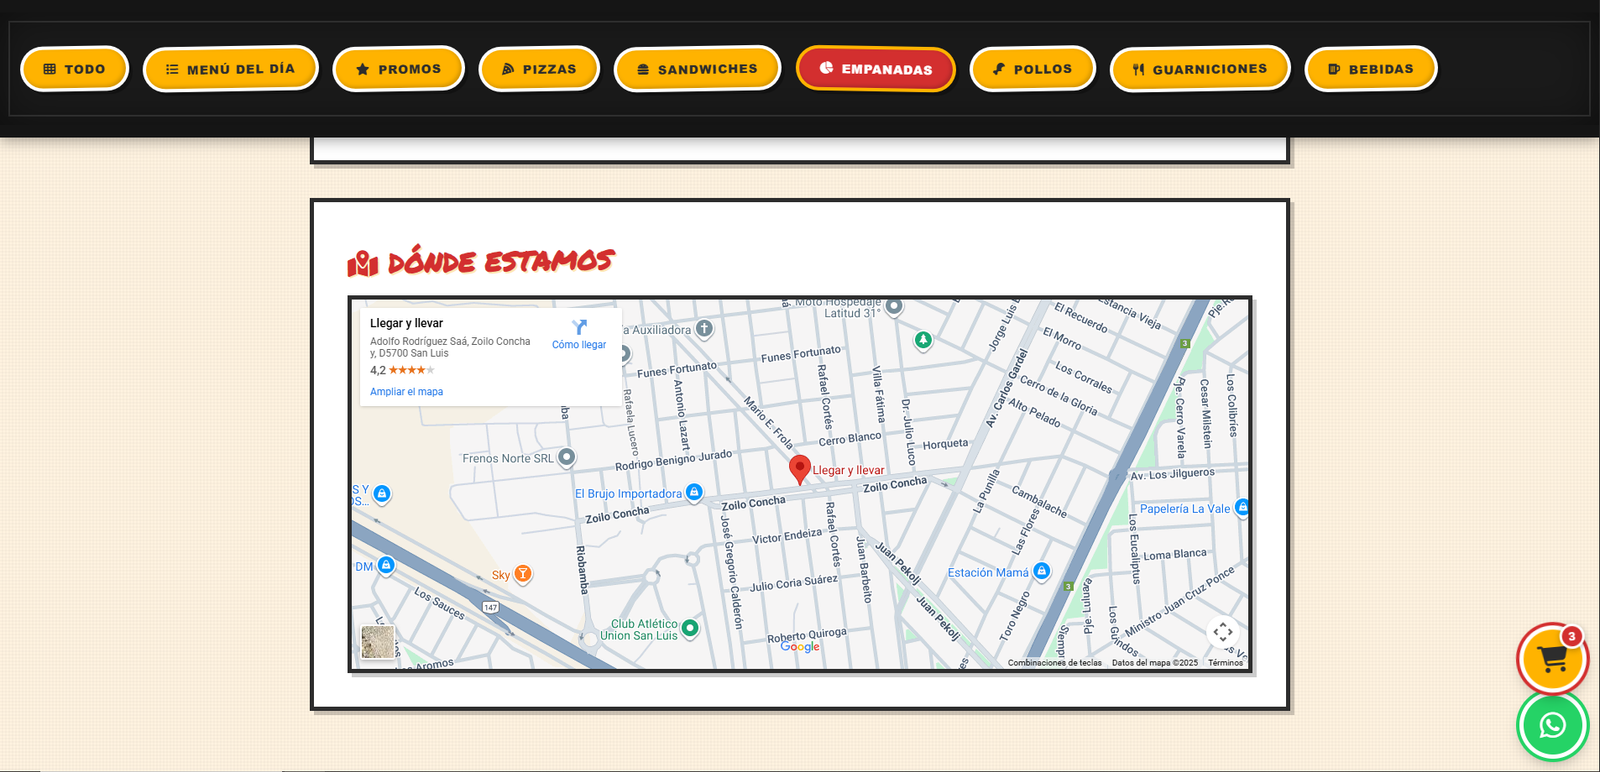1600x772 pixels.
Task: Toggle fullscreen view on the map
Action: click(x=1223, y=632)
